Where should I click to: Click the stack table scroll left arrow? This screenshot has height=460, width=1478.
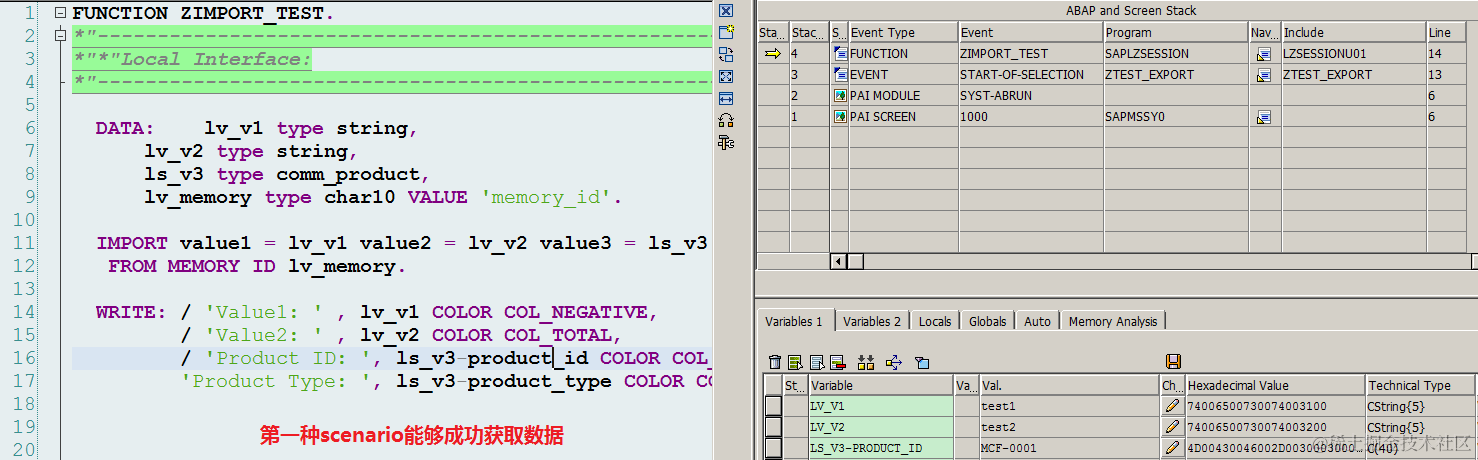coord(838,262)
